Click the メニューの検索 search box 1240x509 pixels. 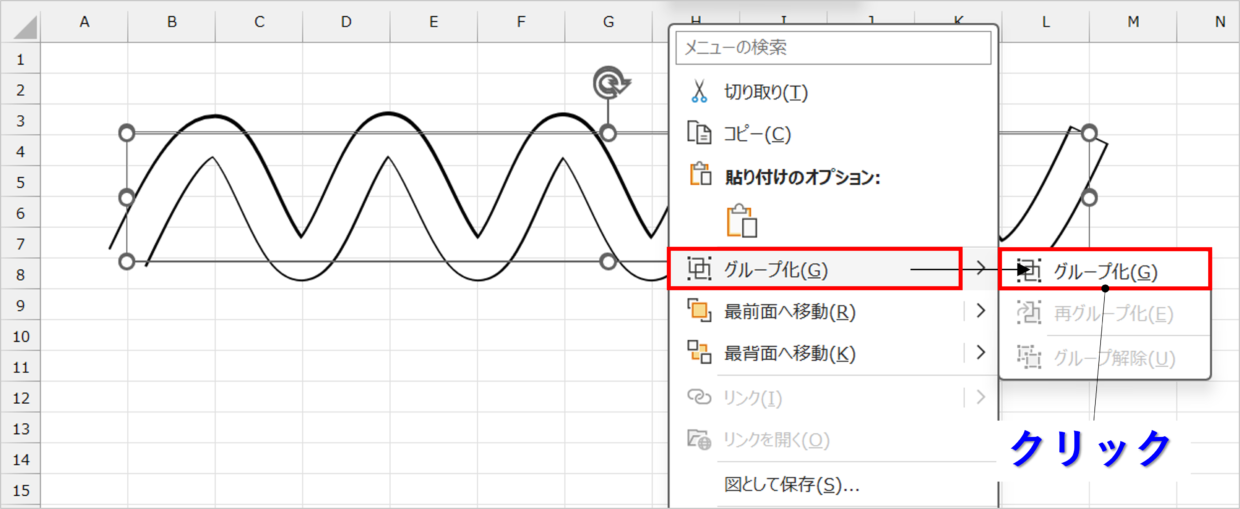[x=834, y=46]
